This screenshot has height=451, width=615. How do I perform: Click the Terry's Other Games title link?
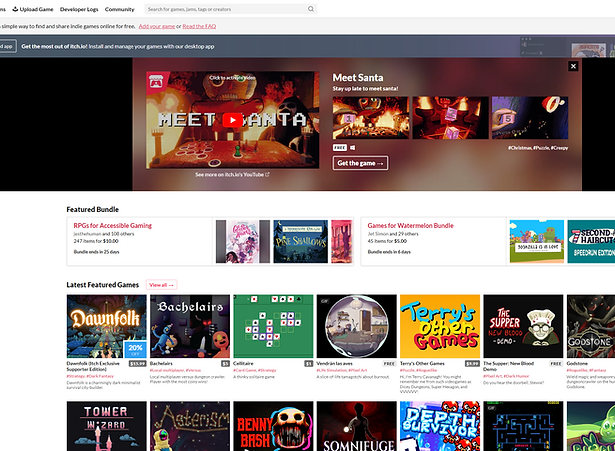422,364
